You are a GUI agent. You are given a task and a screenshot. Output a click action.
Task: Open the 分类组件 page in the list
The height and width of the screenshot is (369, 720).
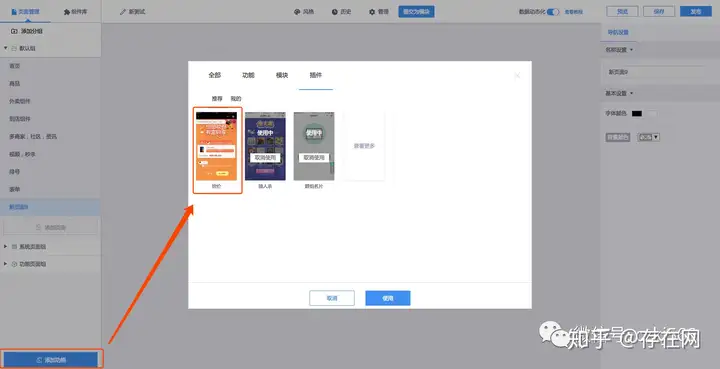[x=51, y=101]
